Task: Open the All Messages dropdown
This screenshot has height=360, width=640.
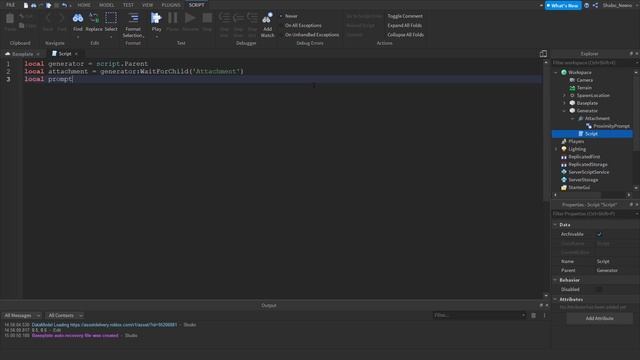Action: 22,316
